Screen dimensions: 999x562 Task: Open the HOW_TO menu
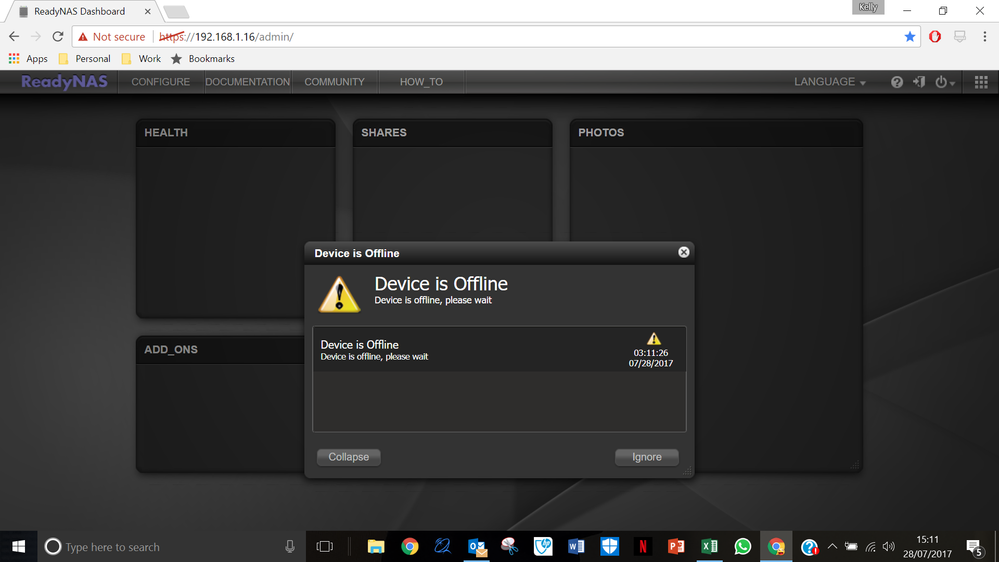421,82
